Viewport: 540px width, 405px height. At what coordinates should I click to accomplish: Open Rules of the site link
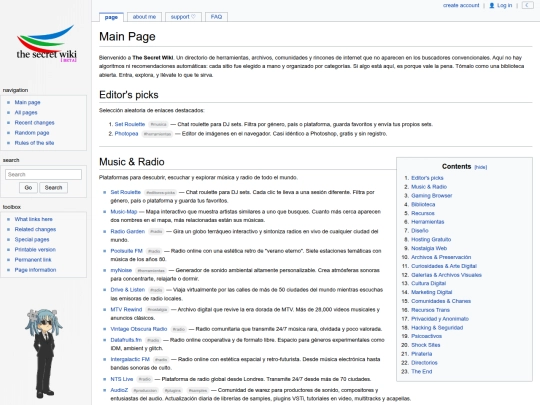[x=34, y=143]
